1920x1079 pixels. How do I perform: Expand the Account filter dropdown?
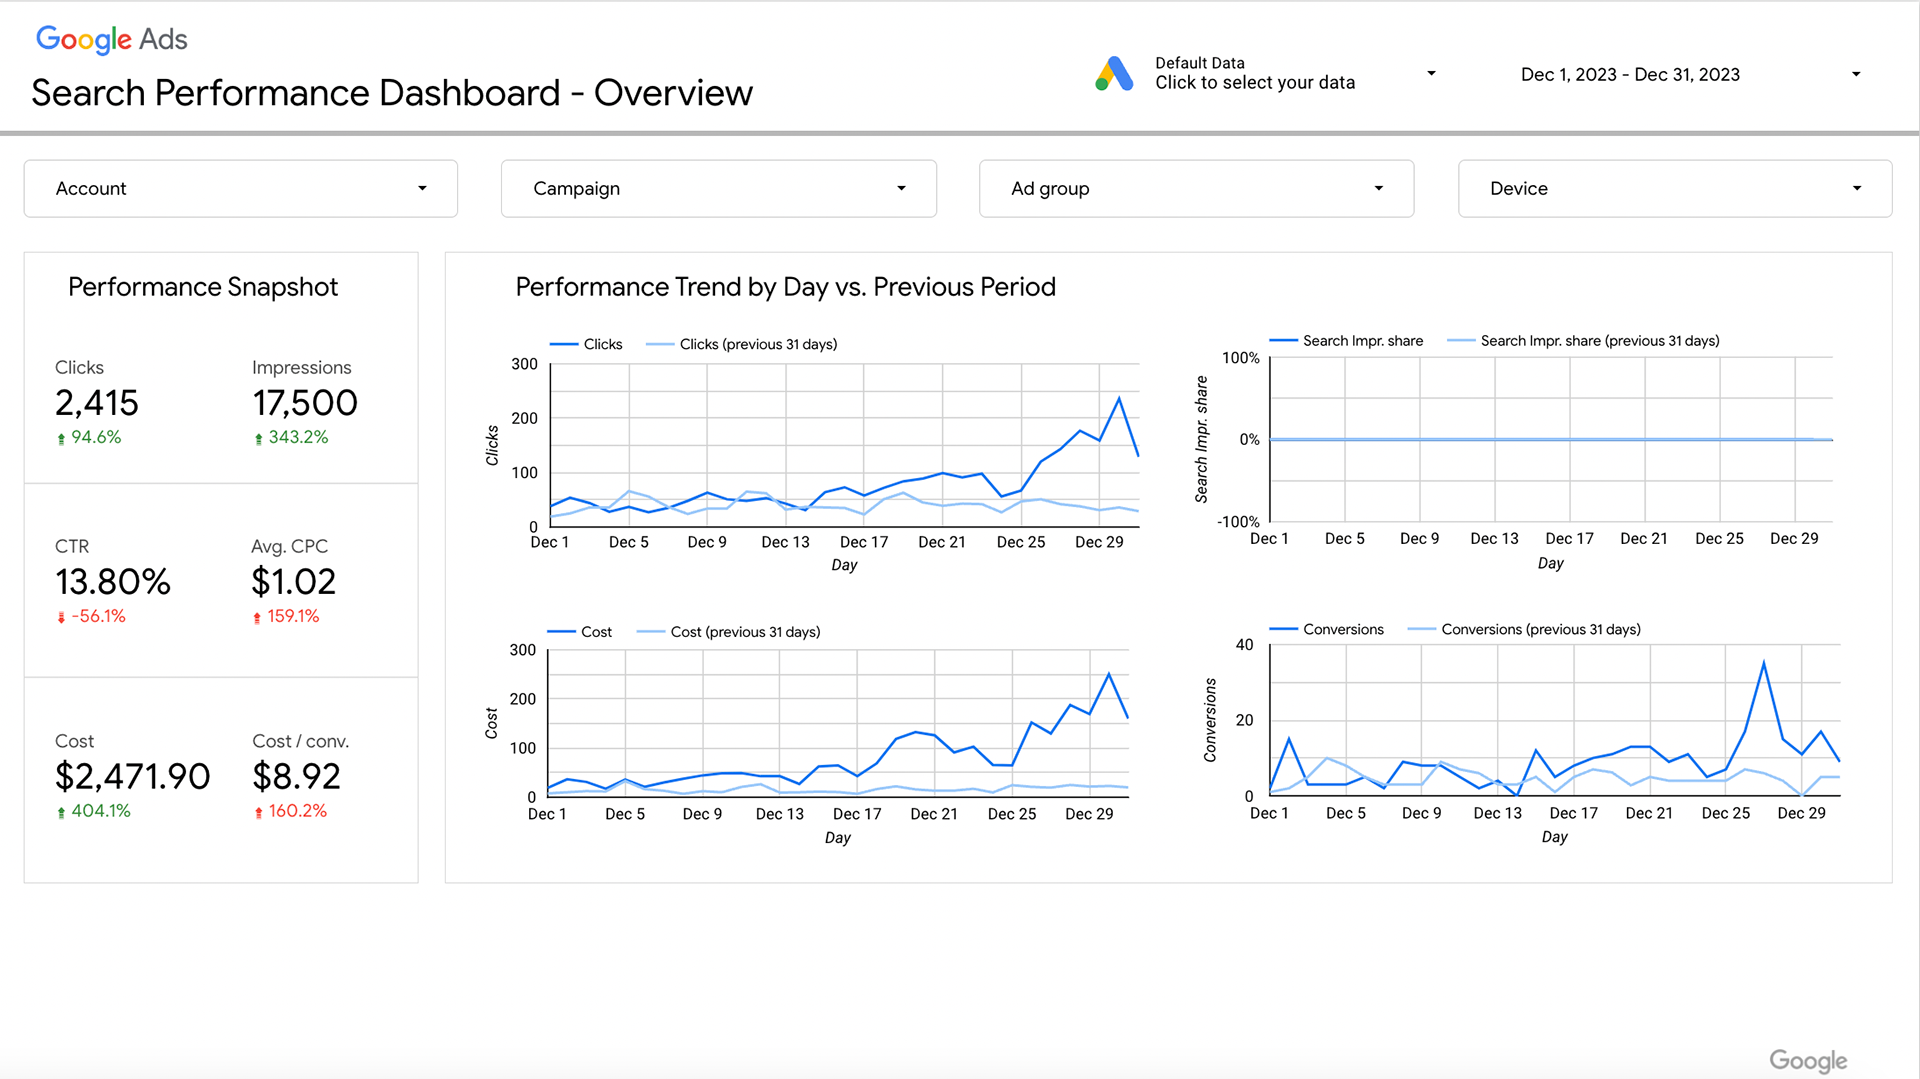[x=241, y=188]
